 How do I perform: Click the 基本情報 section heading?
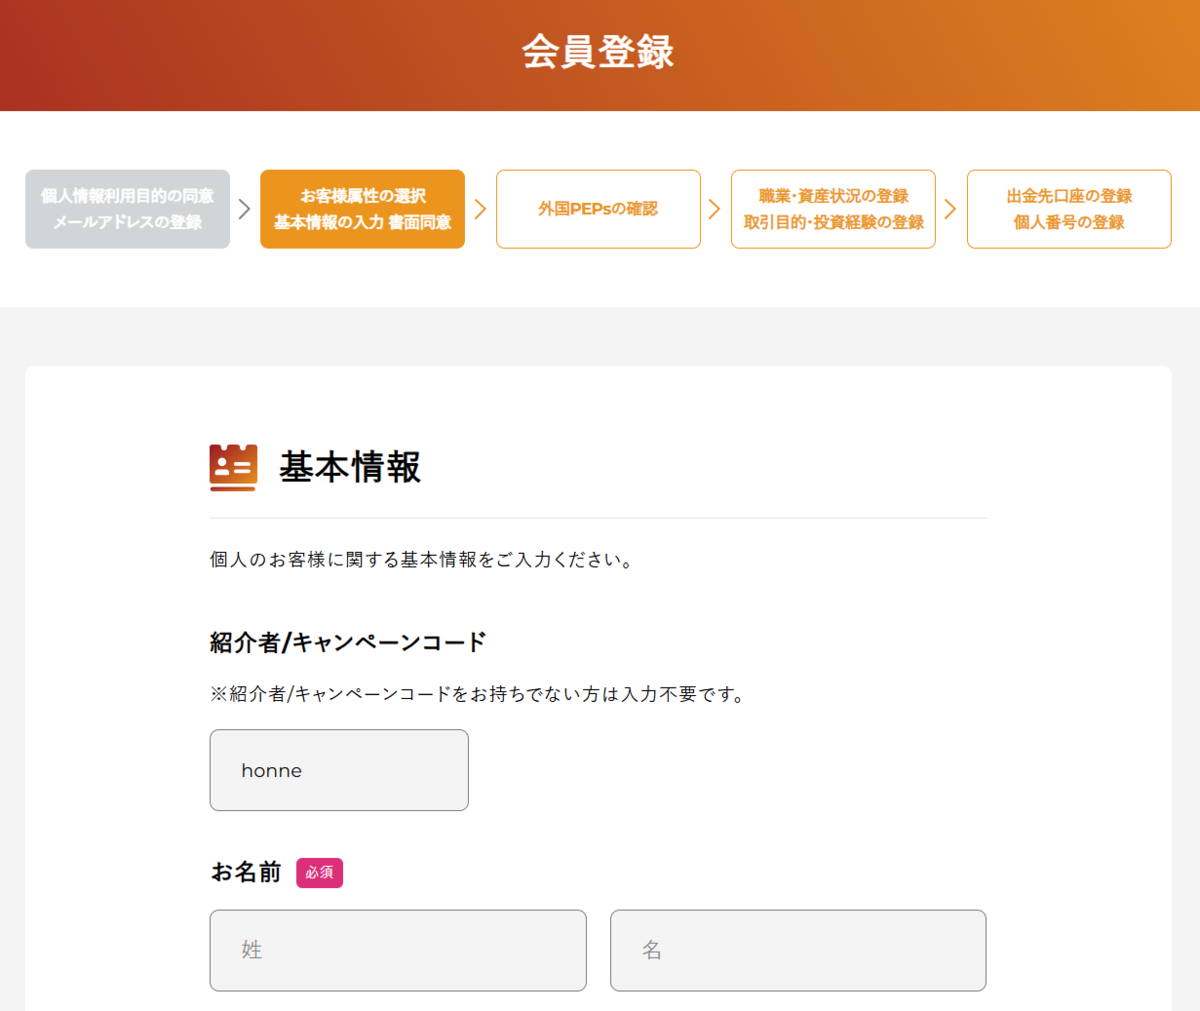[x=350, y=467]
